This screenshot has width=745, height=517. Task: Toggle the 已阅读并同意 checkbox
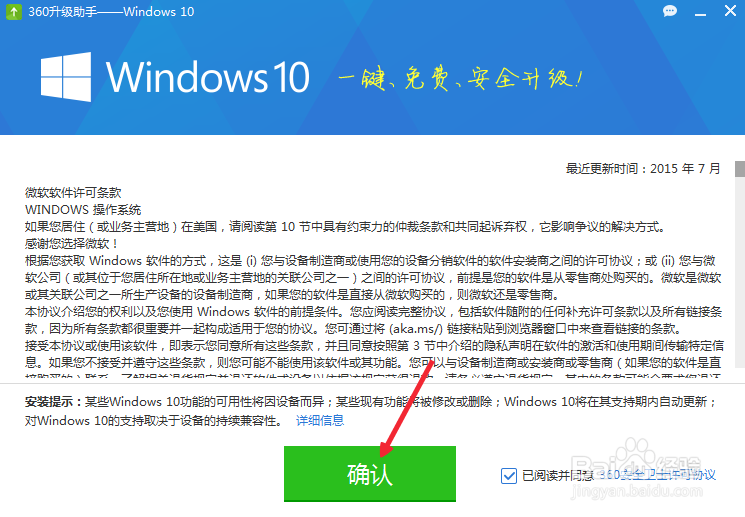click(x=509, y=475)
